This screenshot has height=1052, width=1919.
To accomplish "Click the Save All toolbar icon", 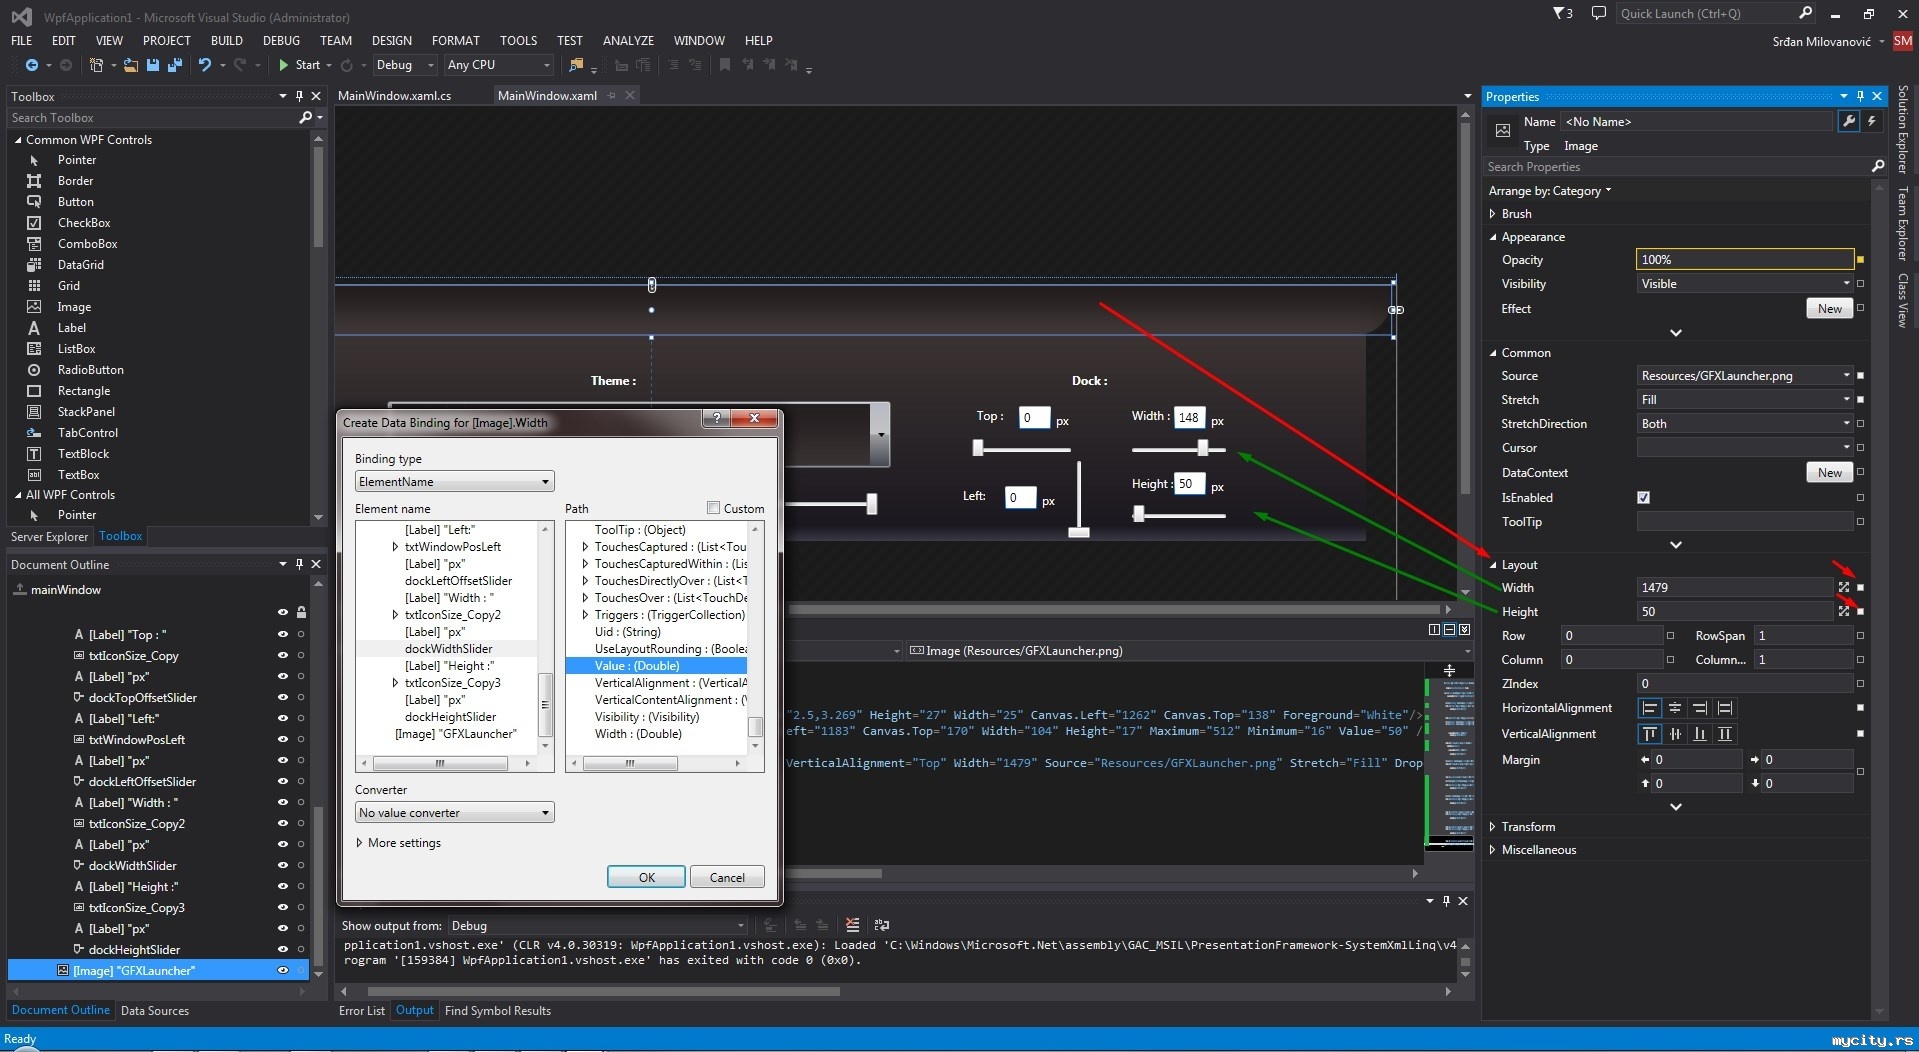I will [175, 65].
